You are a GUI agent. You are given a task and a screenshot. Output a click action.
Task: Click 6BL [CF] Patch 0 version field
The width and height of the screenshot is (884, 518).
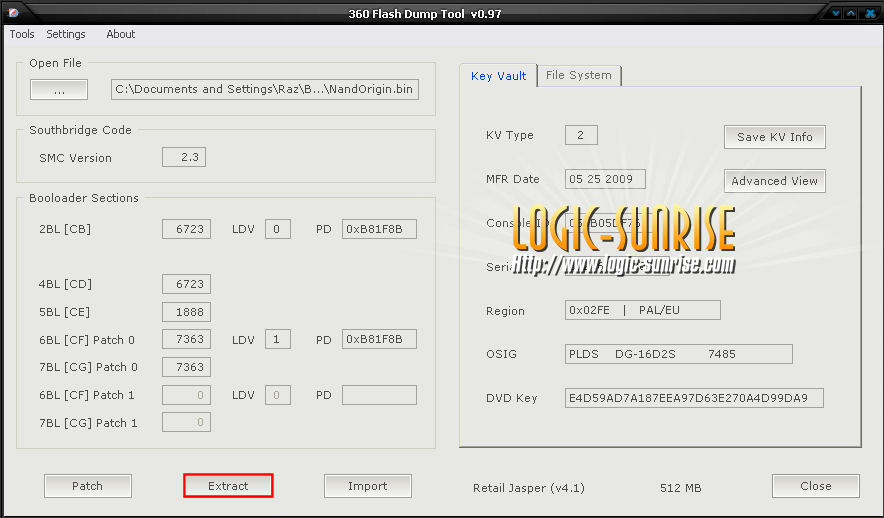point(186,339)
